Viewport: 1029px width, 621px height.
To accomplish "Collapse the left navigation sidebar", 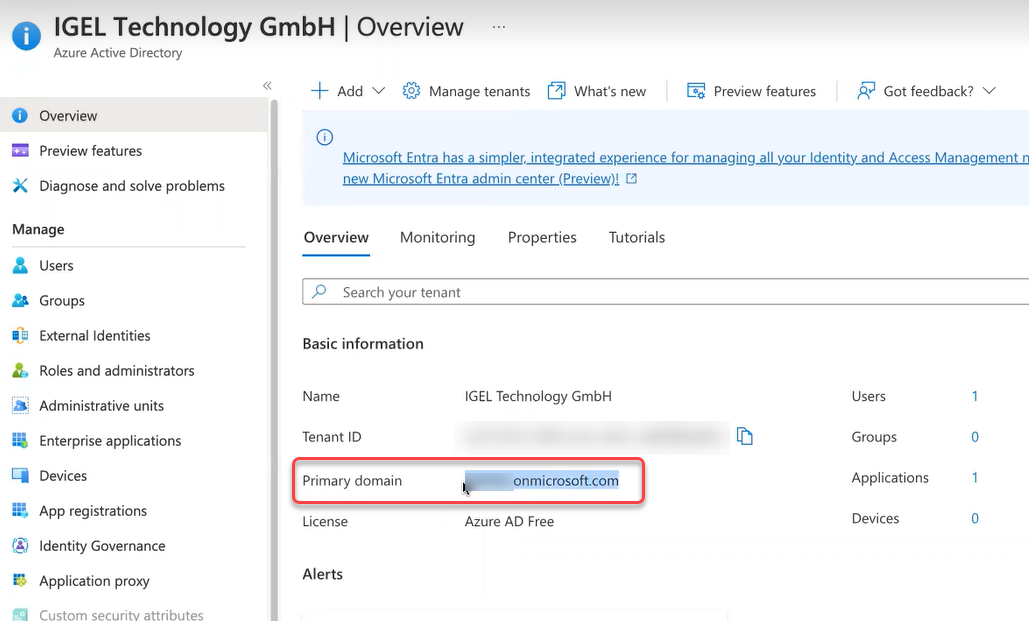I will (267, 86).
